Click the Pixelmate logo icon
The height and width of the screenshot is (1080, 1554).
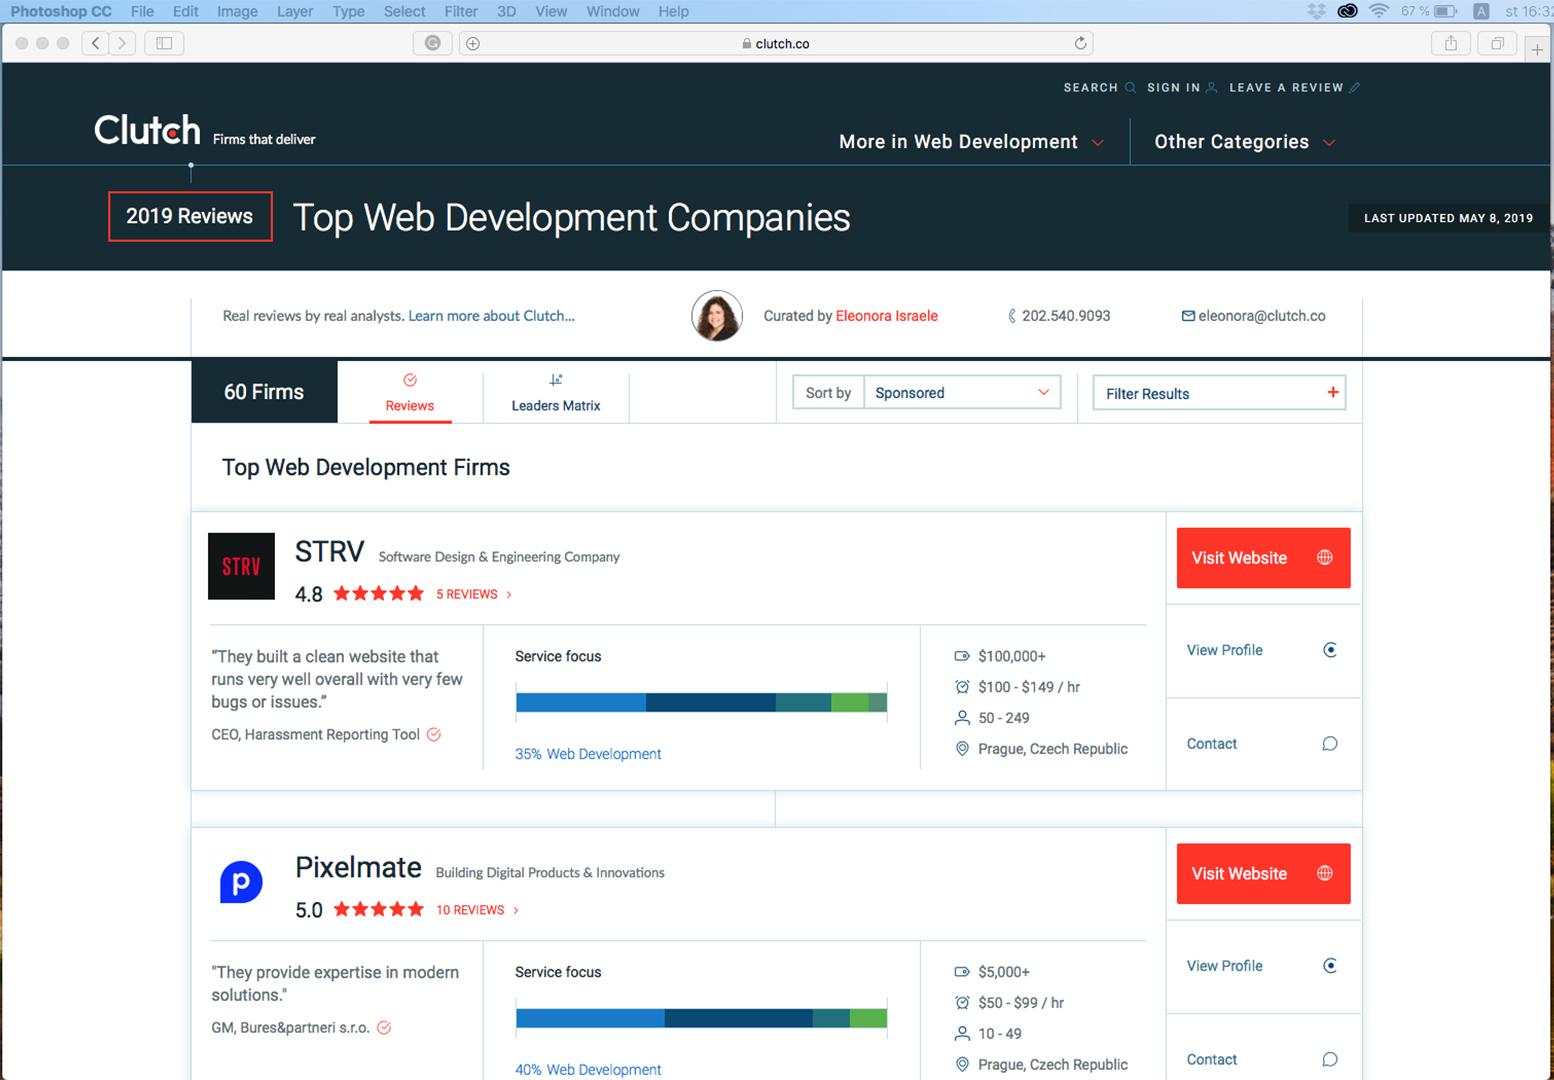pos(241,882)
